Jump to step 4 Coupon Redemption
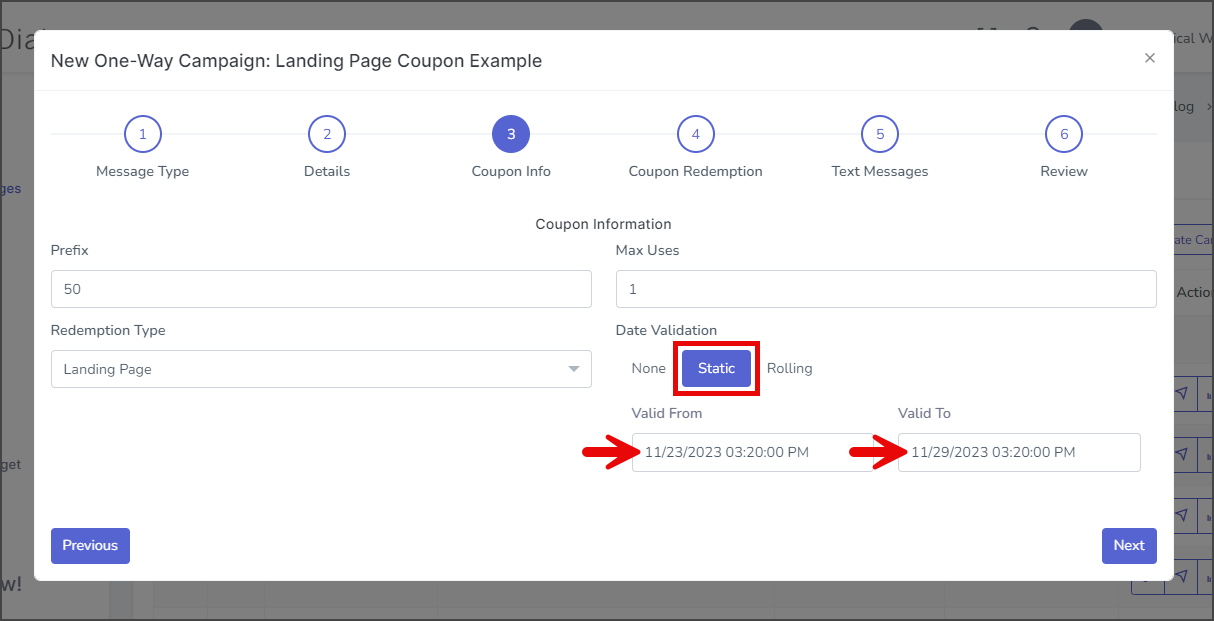This screenshot has height=621, width=1214. pyautogui.click(x=695, y=134)
